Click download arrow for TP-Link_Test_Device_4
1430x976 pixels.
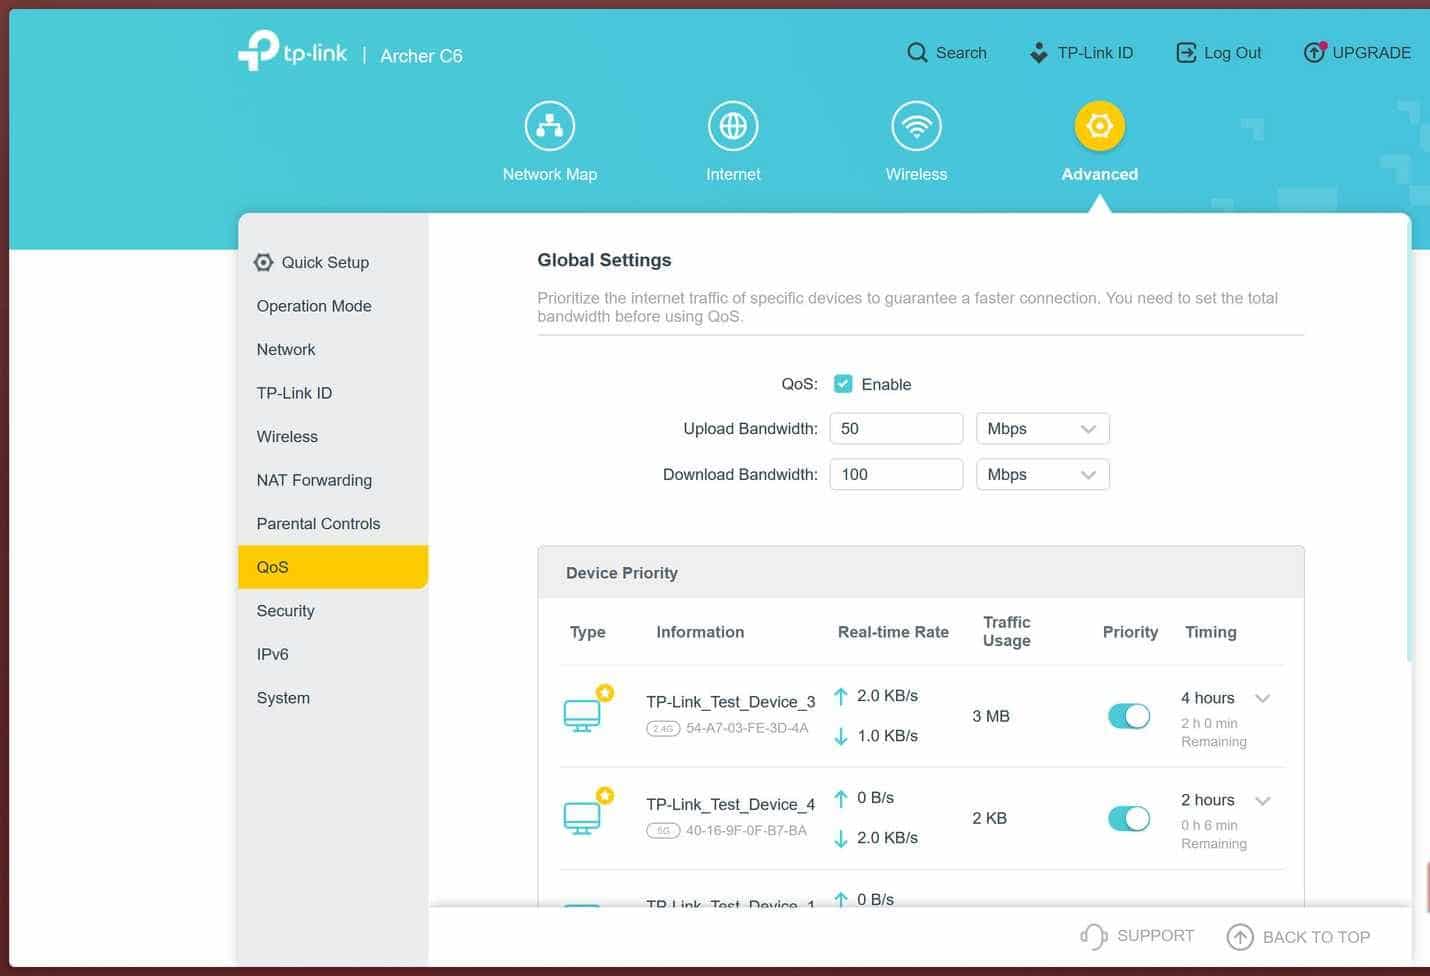(x=841, y=838)
